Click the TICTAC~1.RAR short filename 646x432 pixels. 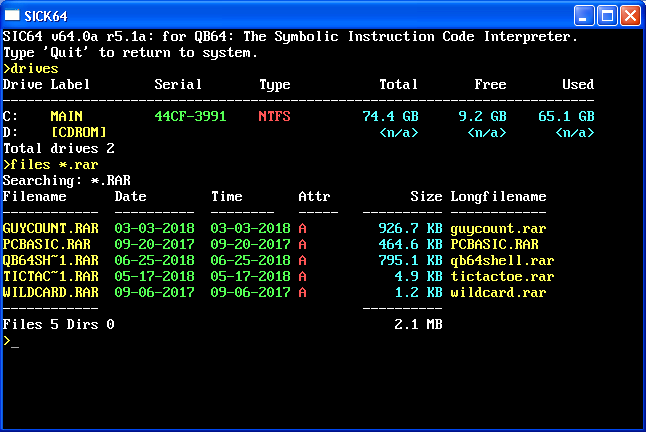50,277
